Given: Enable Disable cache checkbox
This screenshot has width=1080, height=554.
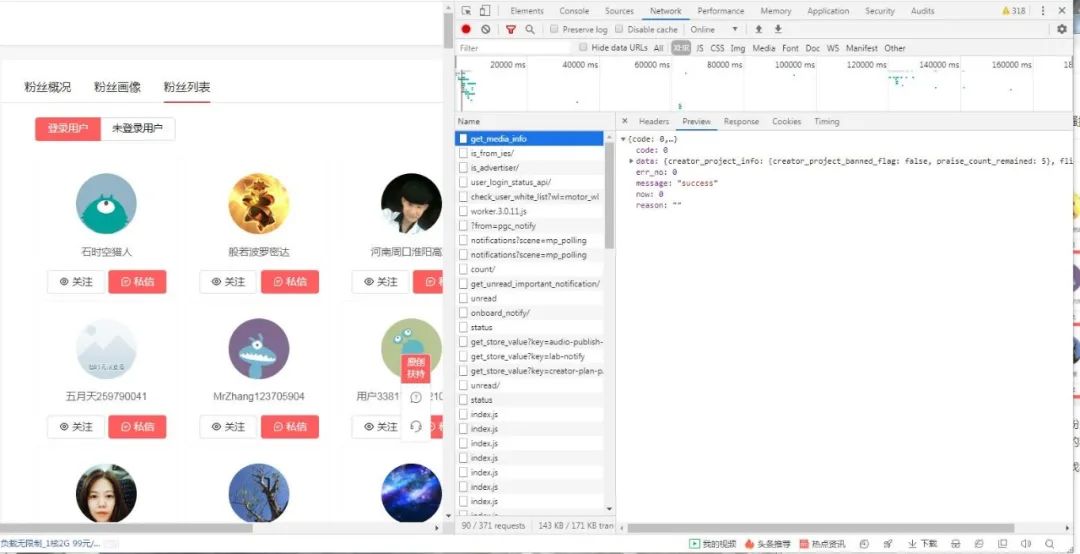Looking at the screenshot, I should [x=619, y=29].
